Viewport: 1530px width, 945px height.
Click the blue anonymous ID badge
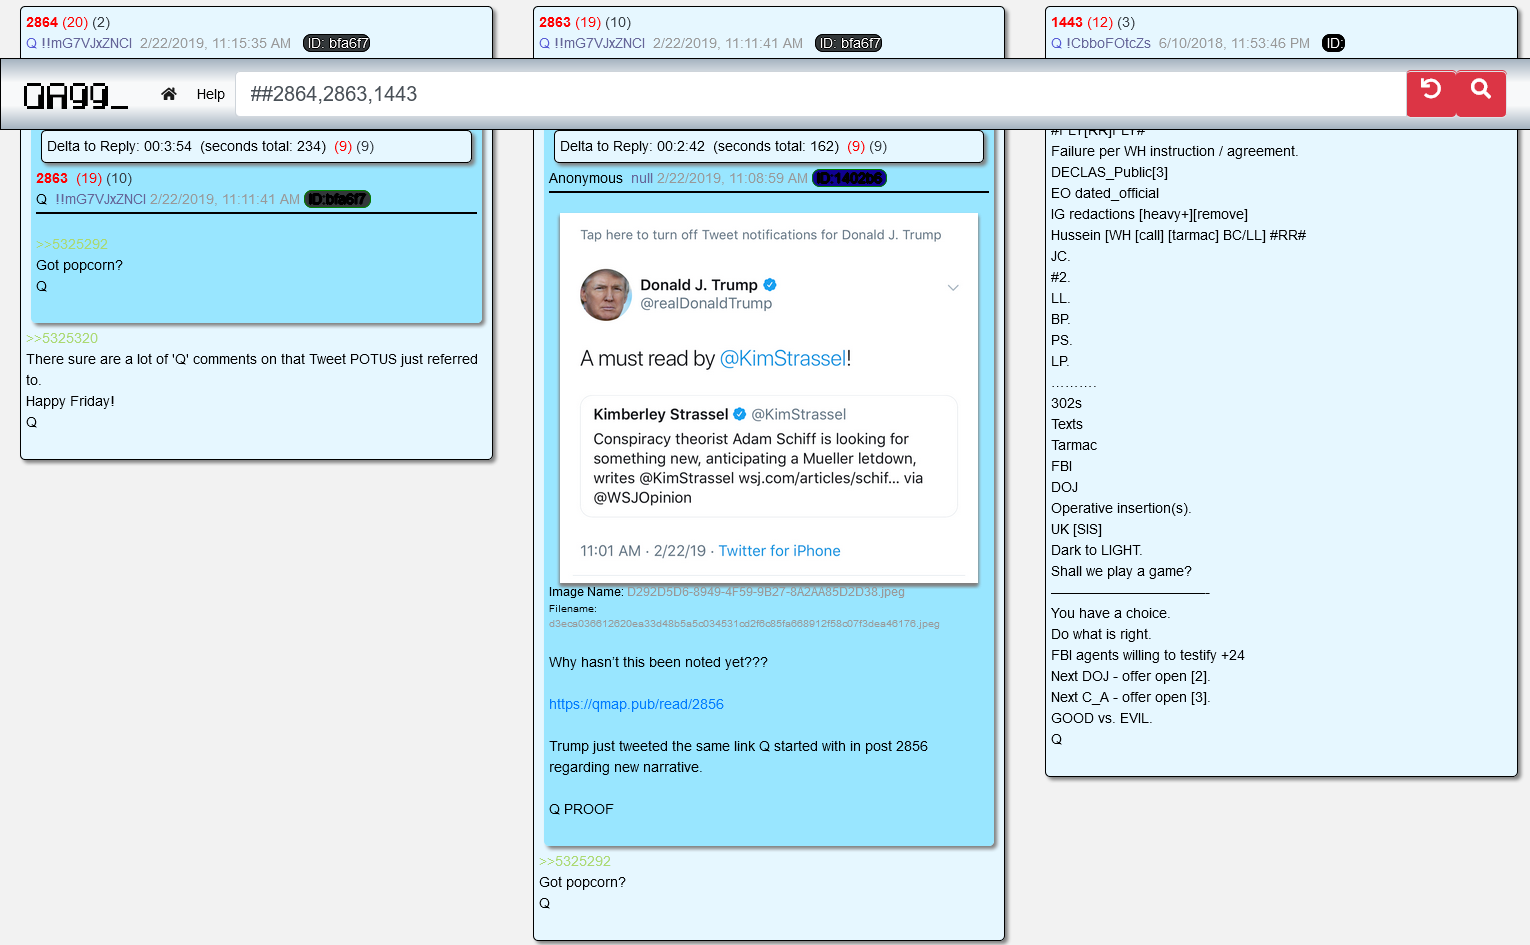pyautogui.click(x=849, y=178)
